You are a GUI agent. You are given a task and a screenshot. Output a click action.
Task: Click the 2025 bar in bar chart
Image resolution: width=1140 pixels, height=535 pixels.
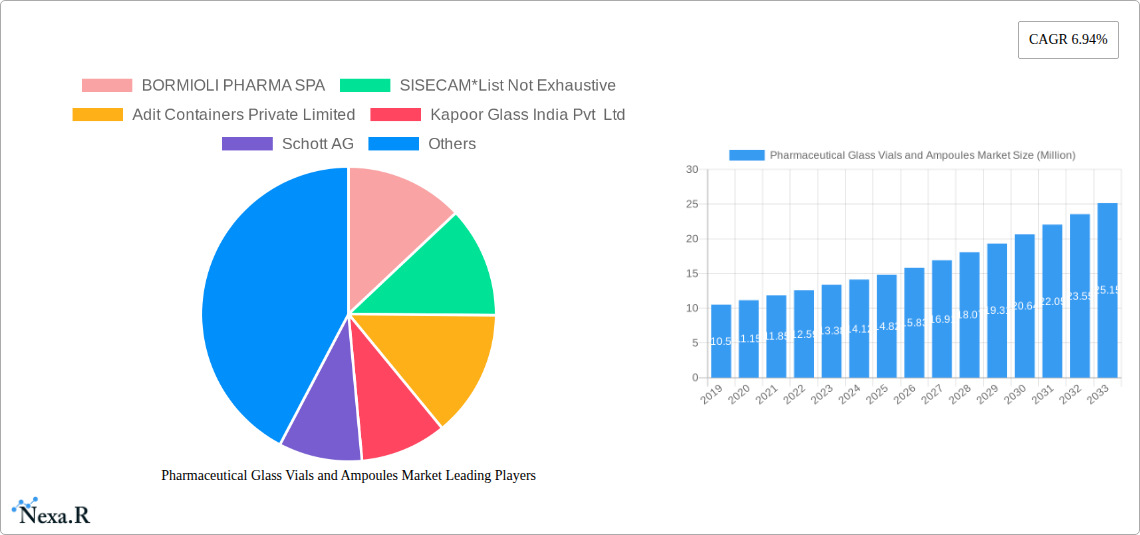(886, 326)
